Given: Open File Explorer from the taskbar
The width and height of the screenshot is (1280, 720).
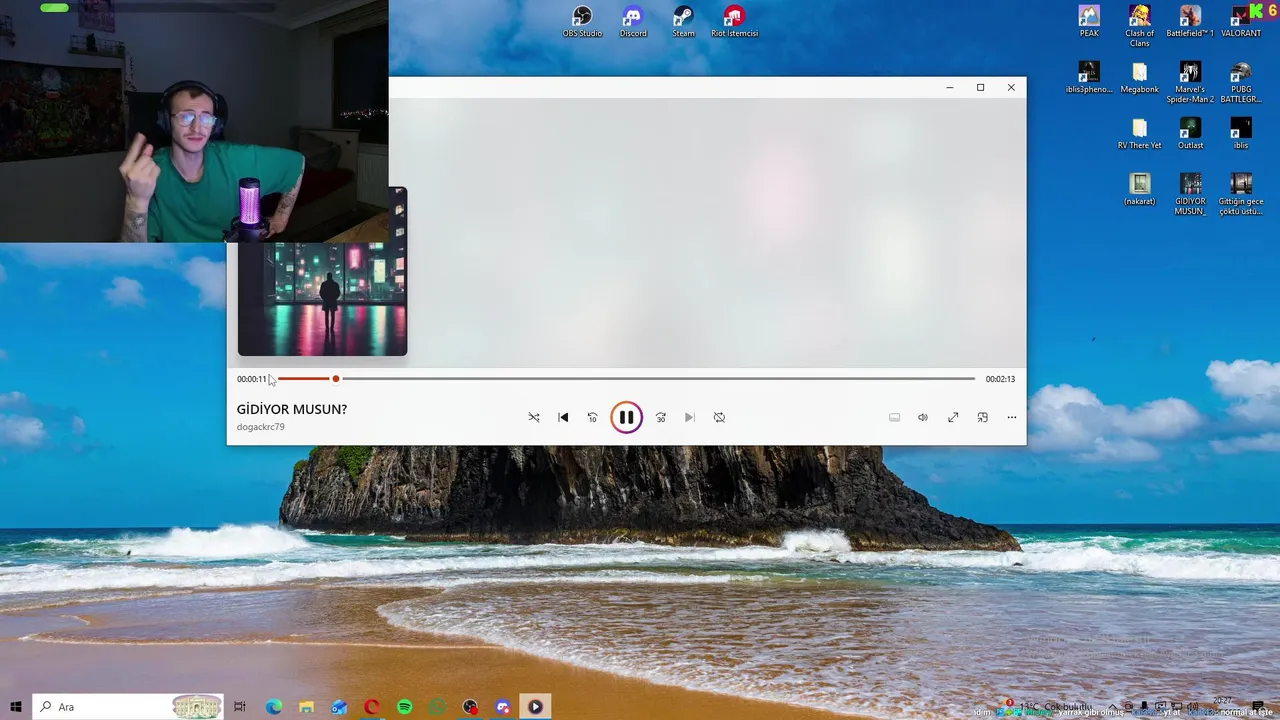Looking at the screenshot, I should [306, 707].
